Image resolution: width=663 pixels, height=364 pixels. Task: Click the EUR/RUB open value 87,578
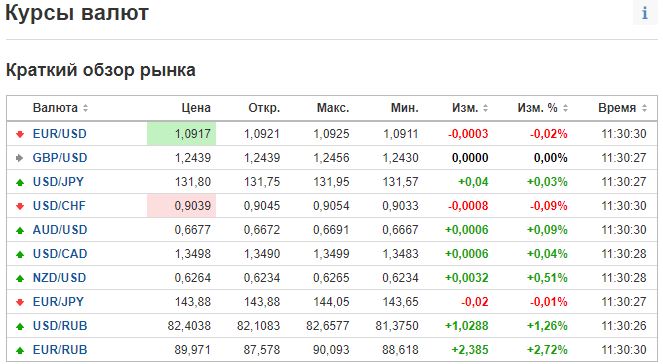[262, 350]
